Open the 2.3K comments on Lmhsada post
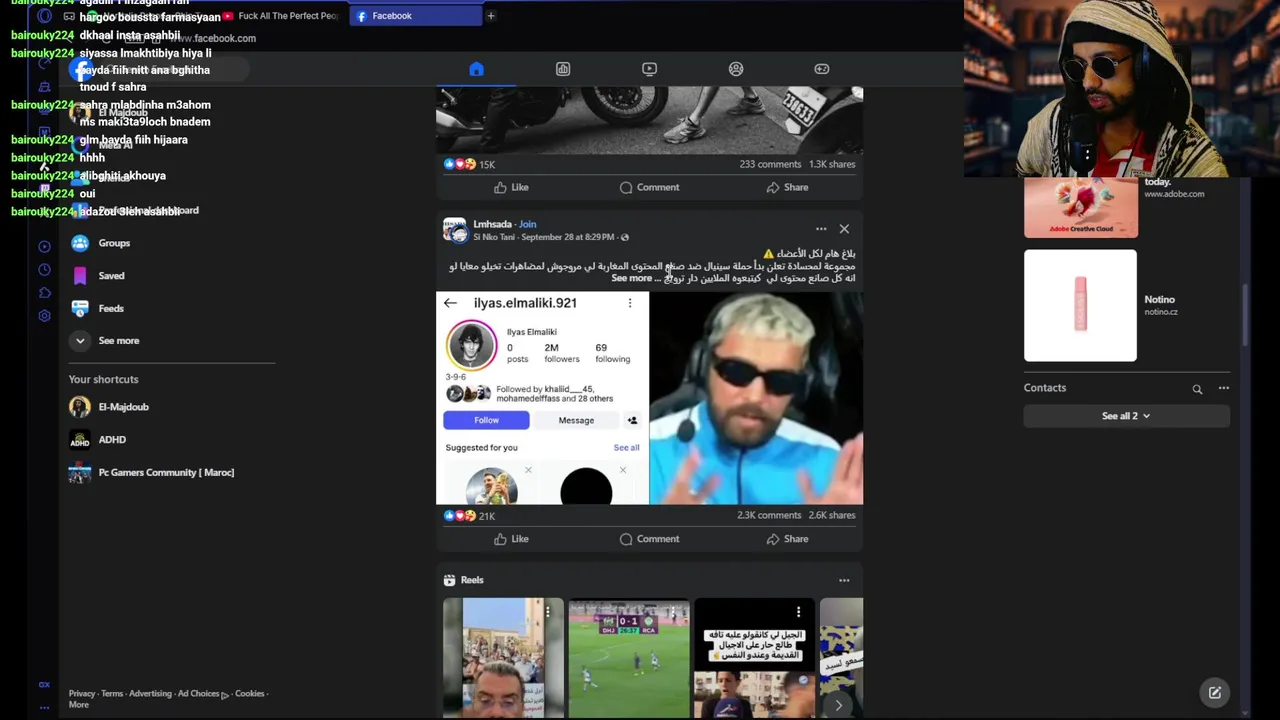This screenshot has height=720, width=1280. click(769, 515)
